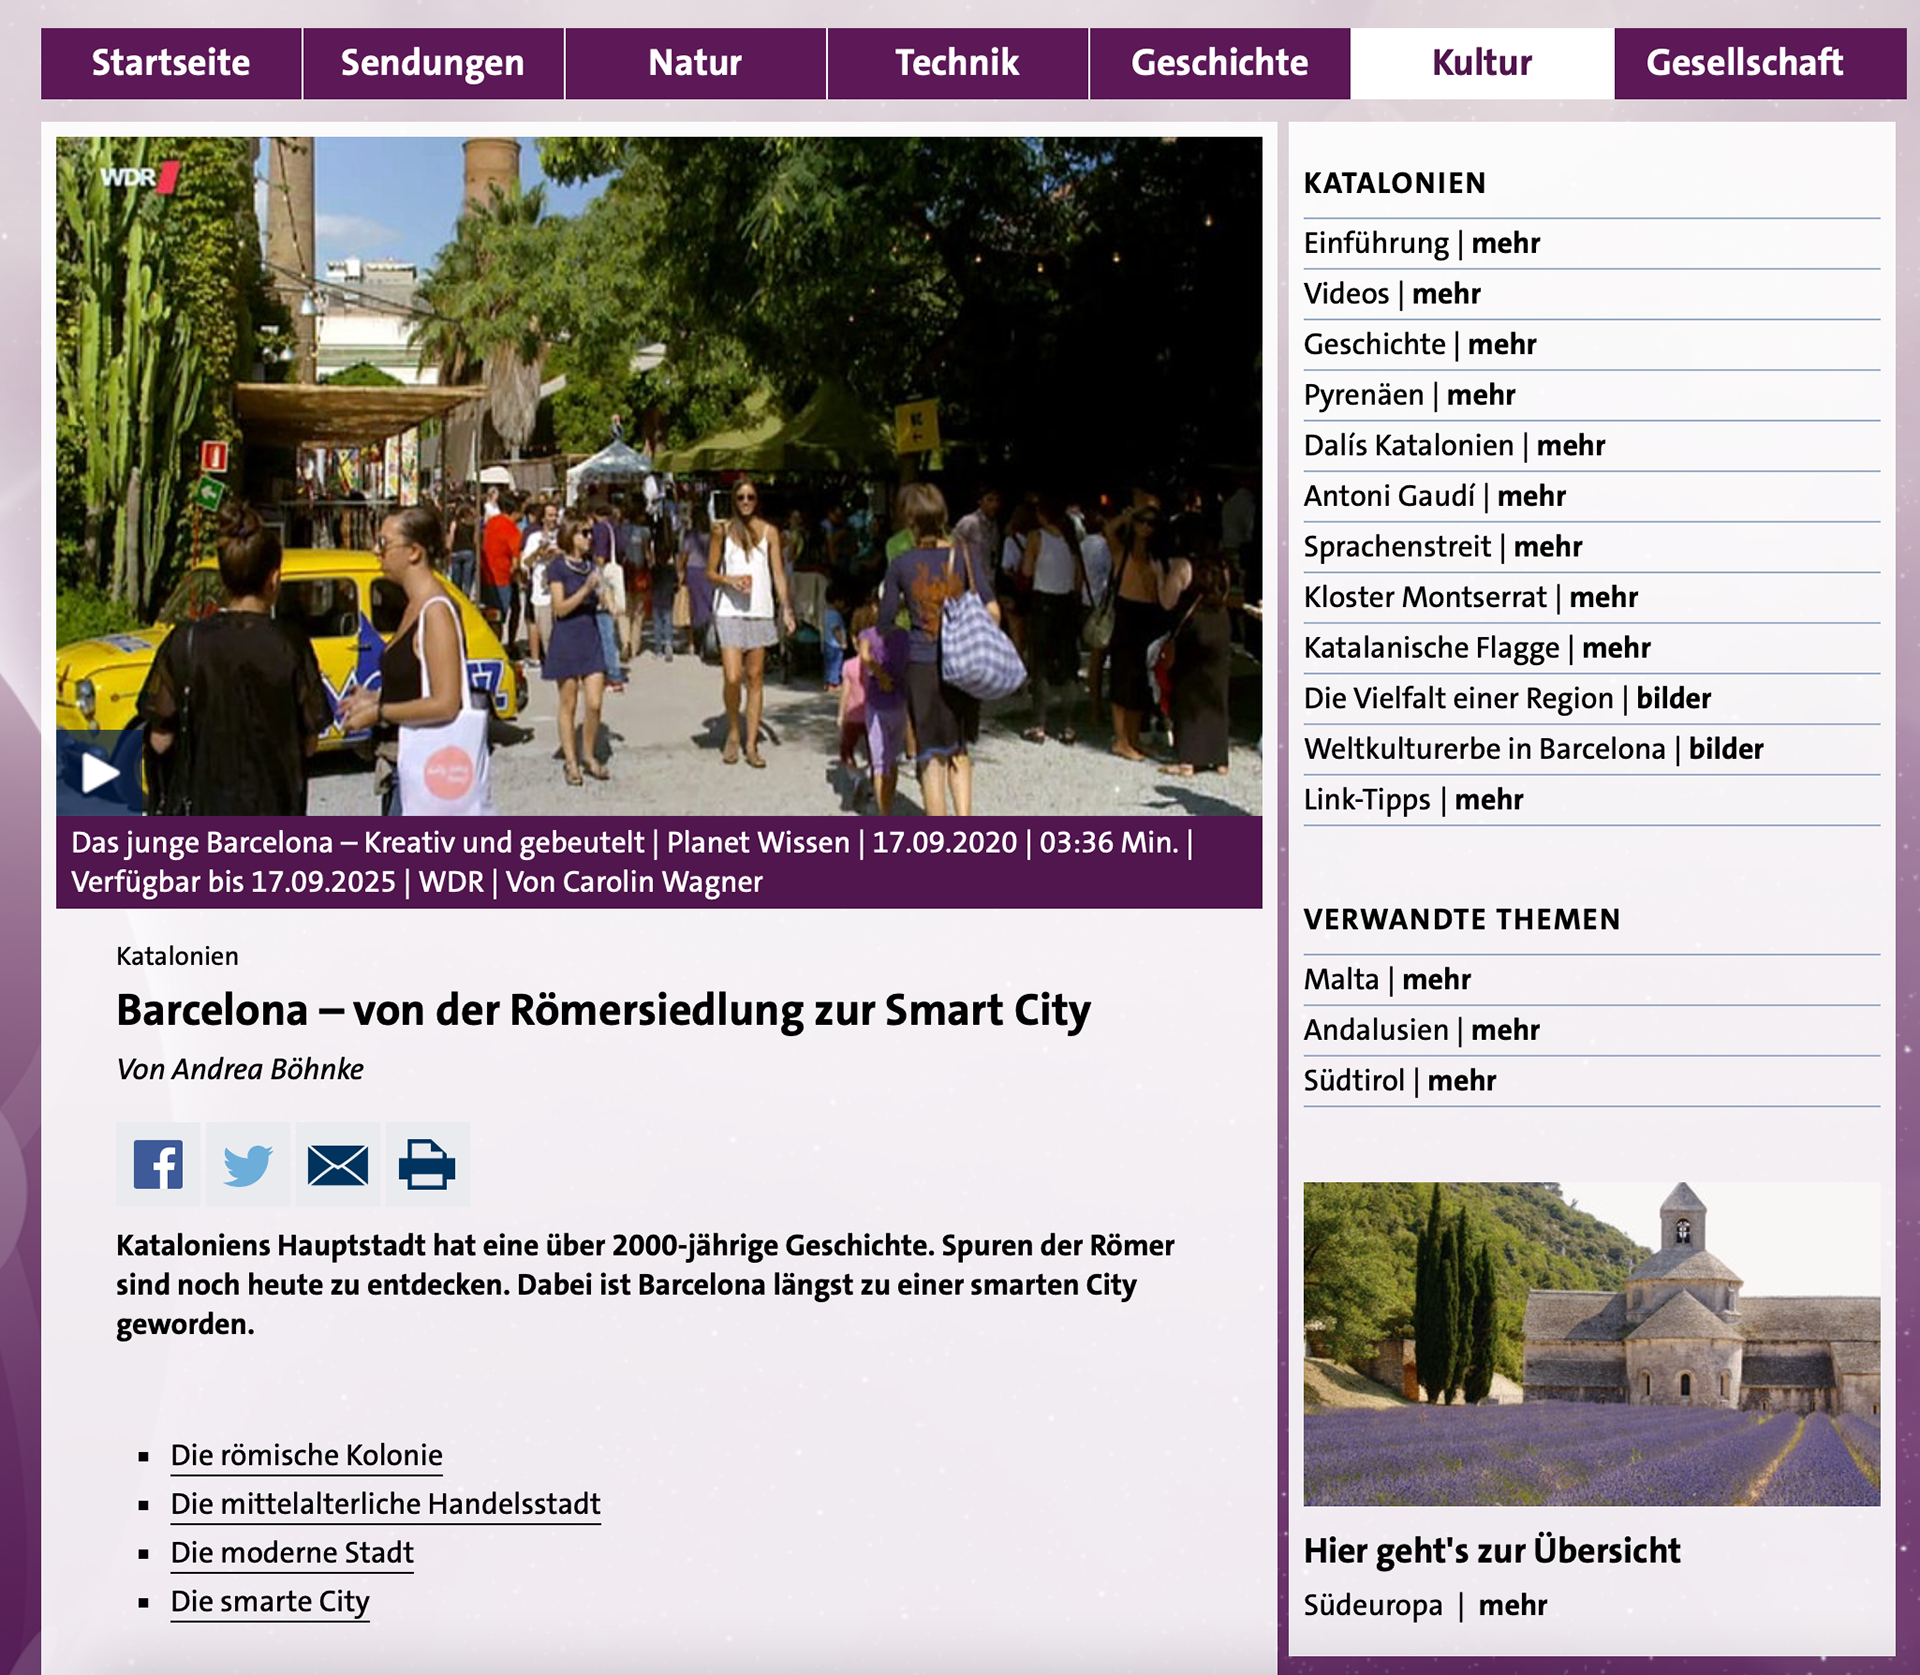Open Sprachenstreit link

[1443, 547]
